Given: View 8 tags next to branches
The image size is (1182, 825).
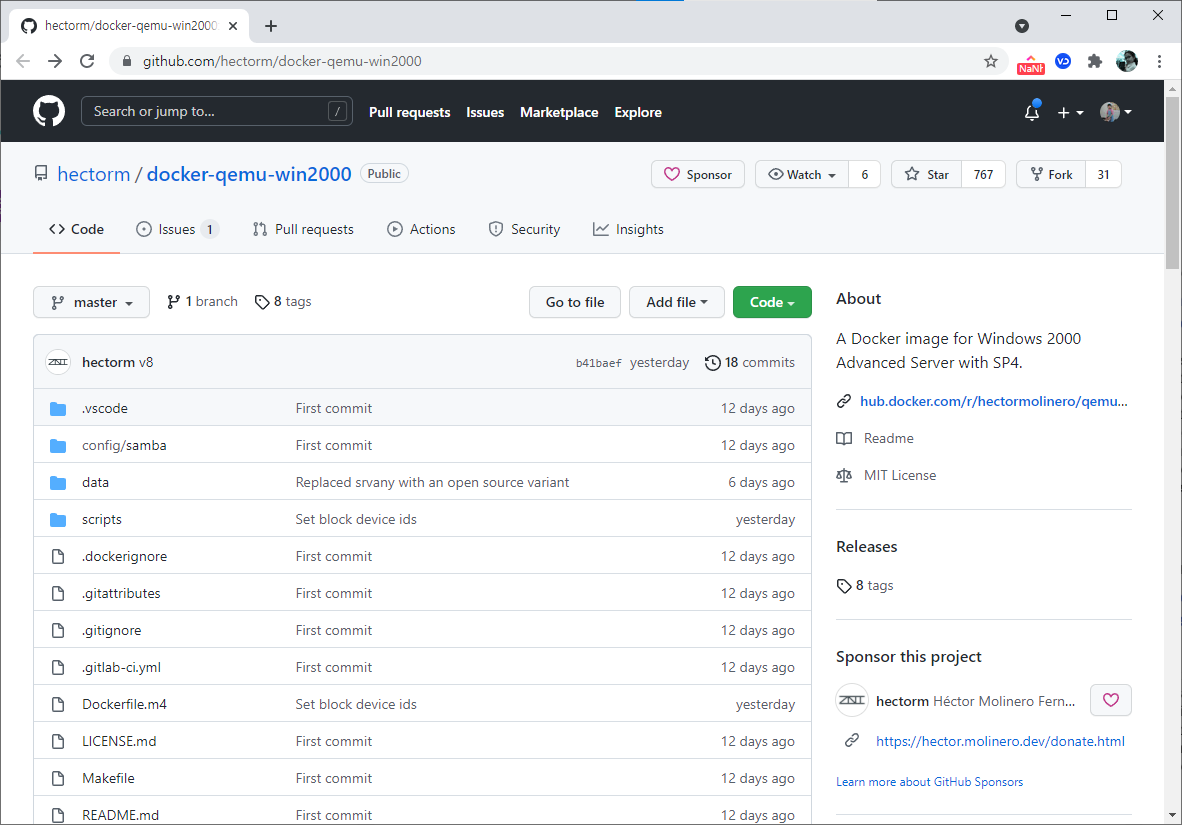Looking at the screenshot, I should coord(283,302).
